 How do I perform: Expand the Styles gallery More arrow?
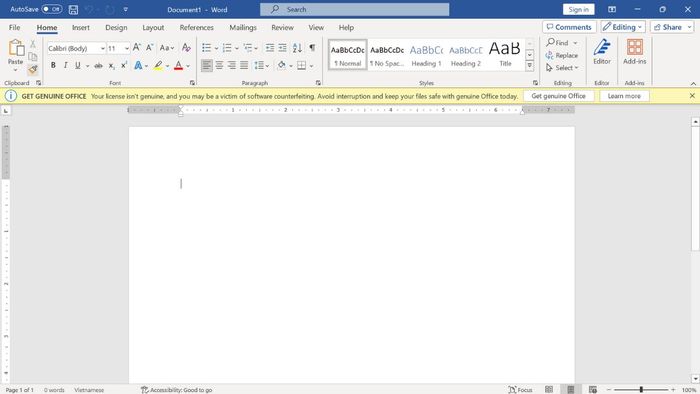point(529,66)
